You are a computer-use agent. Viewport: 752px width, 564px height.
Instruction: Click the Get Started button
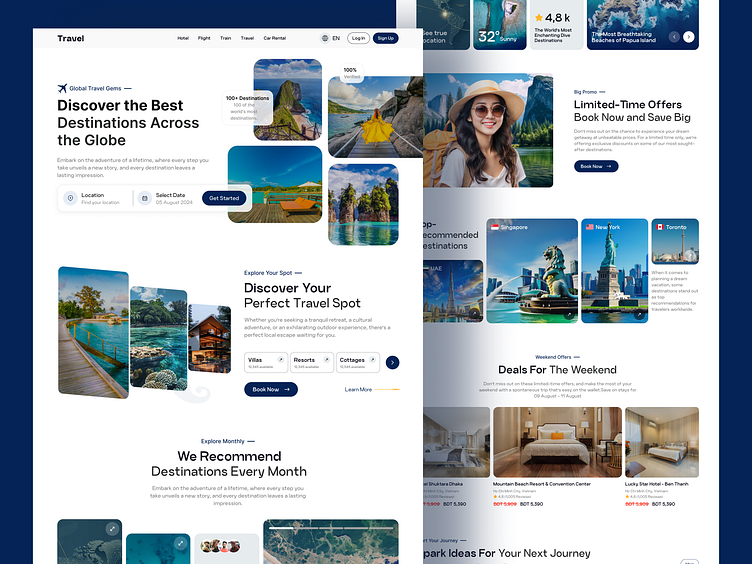coord(224,198)
